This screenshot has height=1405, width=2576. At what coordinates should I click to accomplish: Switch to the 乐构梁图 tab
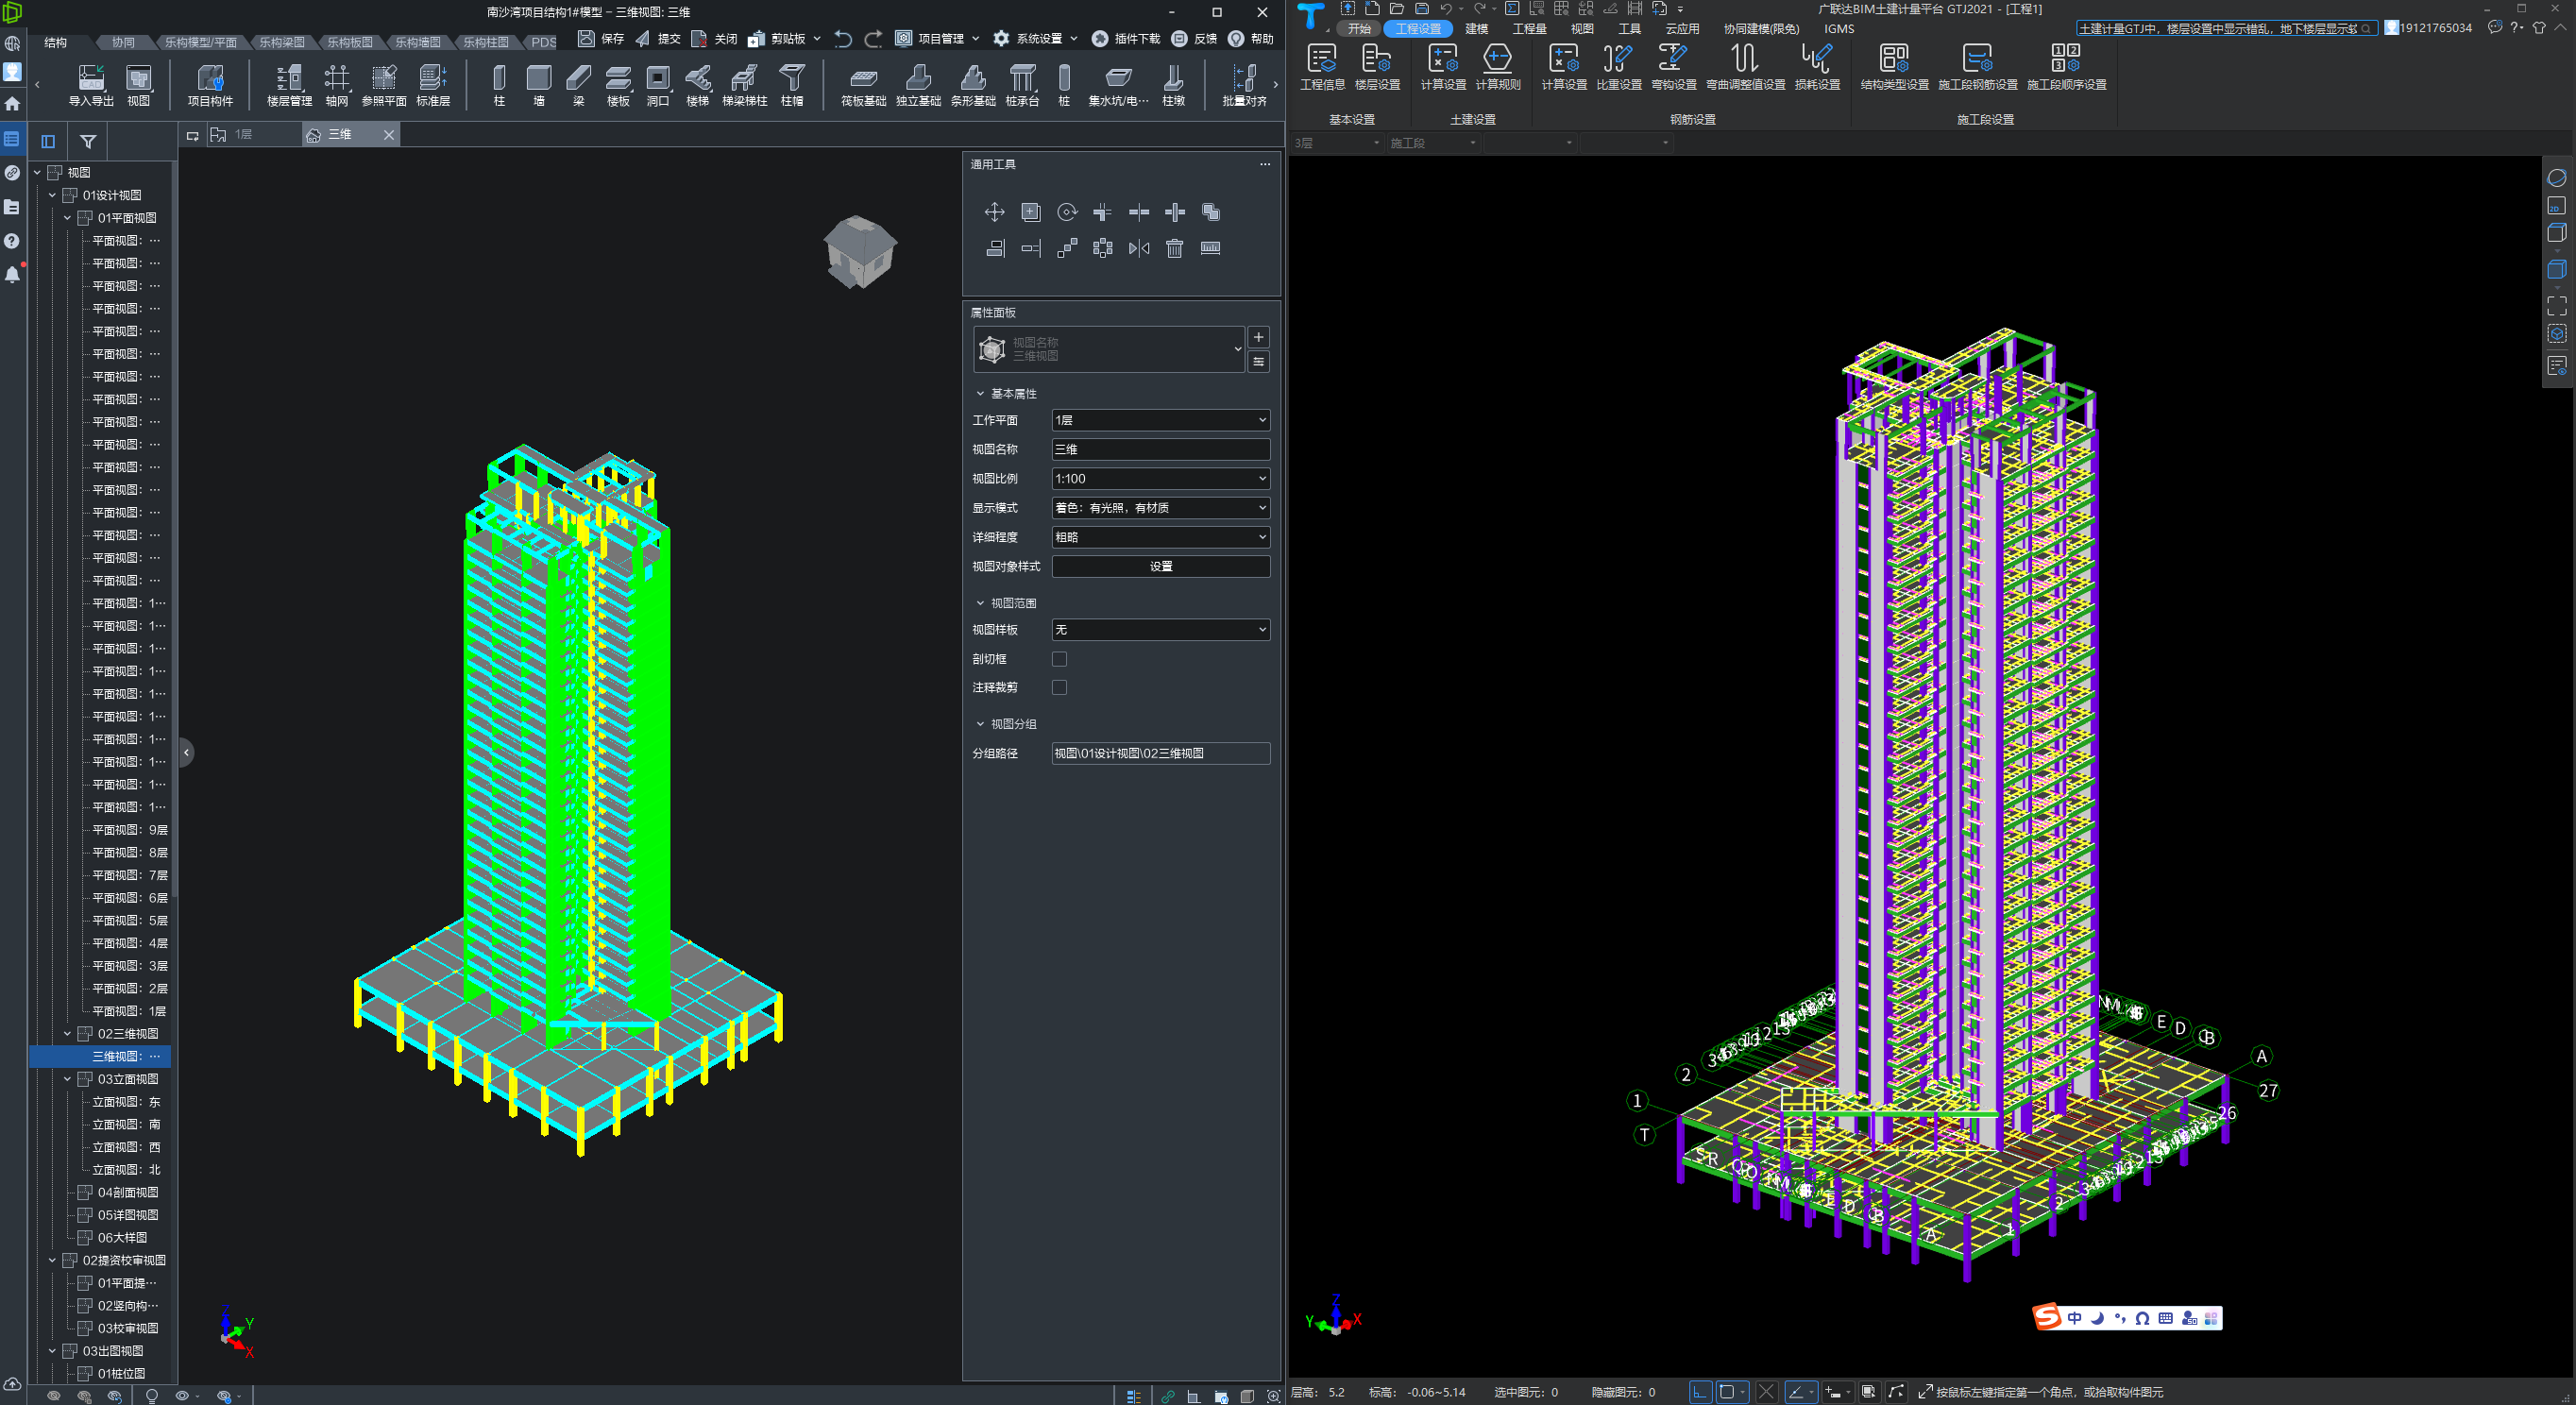point(281,42)
